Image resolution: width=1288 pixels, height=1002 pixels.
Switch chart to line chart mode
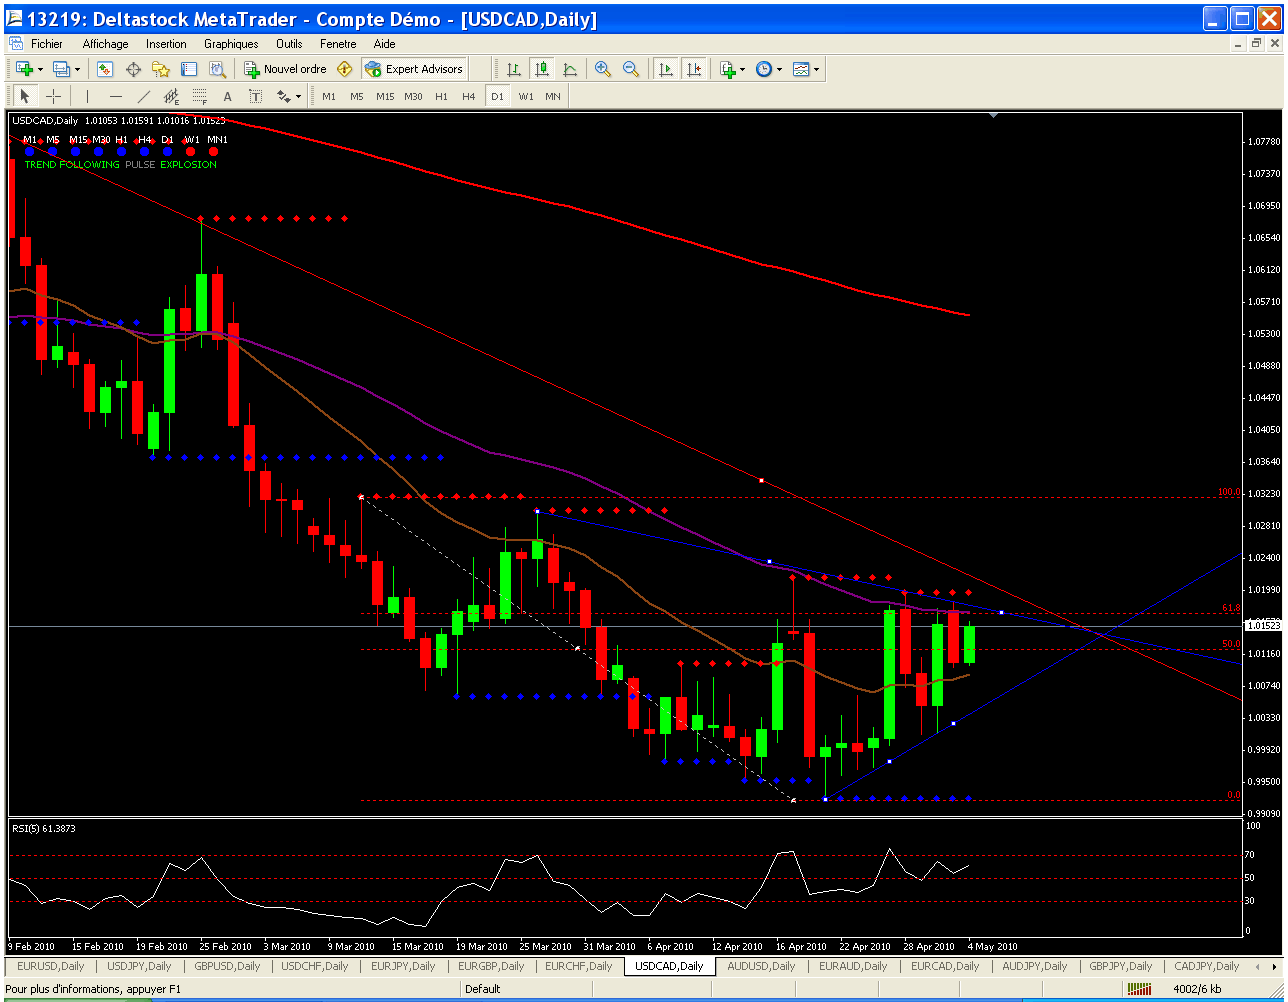click(569, 69)
